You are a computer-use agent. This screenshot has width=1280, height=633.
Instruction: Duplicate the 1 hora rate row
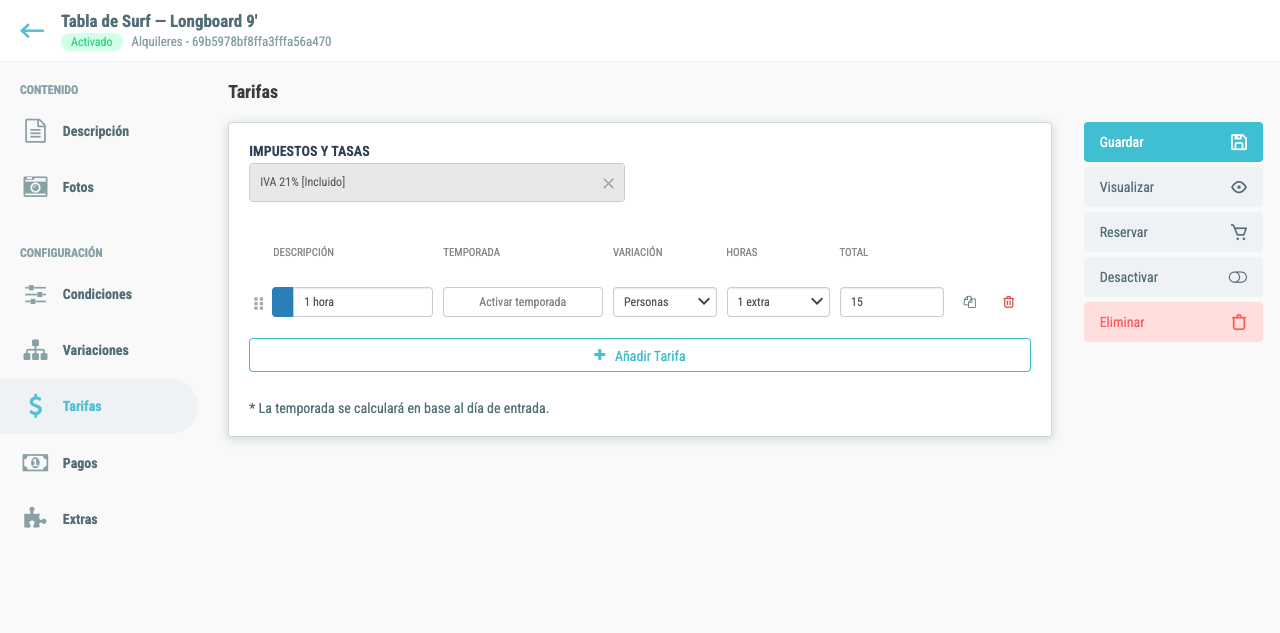coord(969,302)
